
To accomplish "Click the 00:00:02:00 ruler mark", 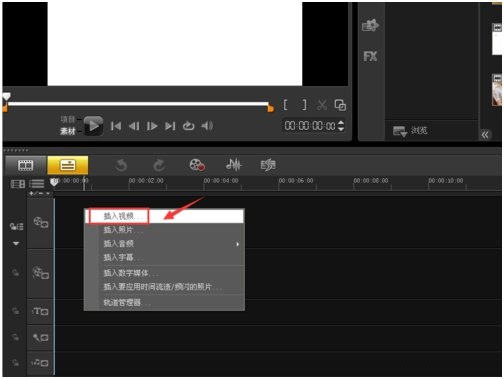I will point(146,180).
